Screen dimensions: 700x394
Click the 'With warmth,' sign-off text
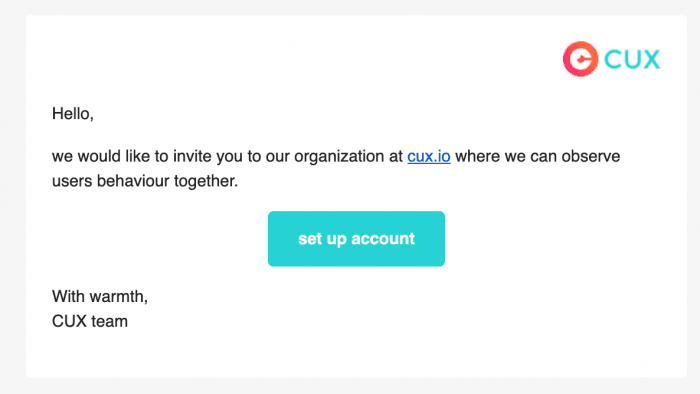[x=100, y=296]
